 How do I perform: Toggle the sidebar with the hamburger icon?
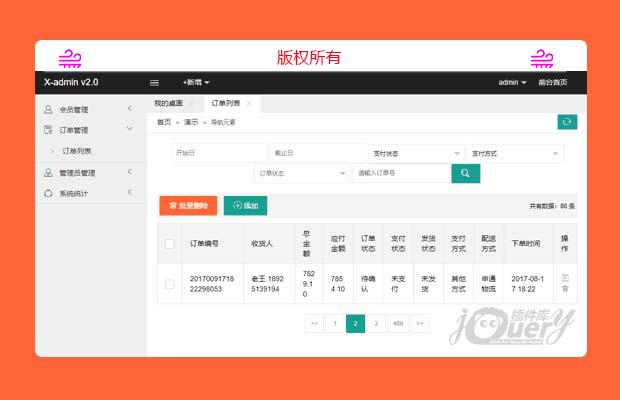click(x=155, y=83)
